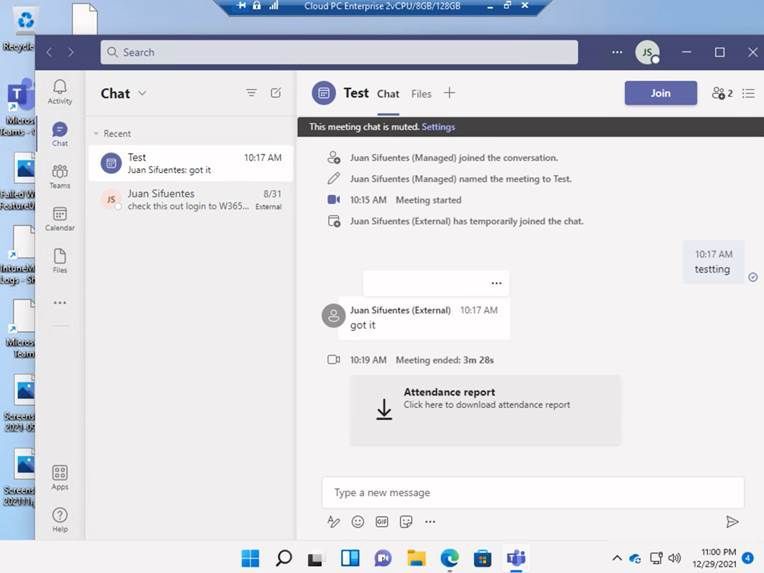Open Help in Teams sidebar

60,520
